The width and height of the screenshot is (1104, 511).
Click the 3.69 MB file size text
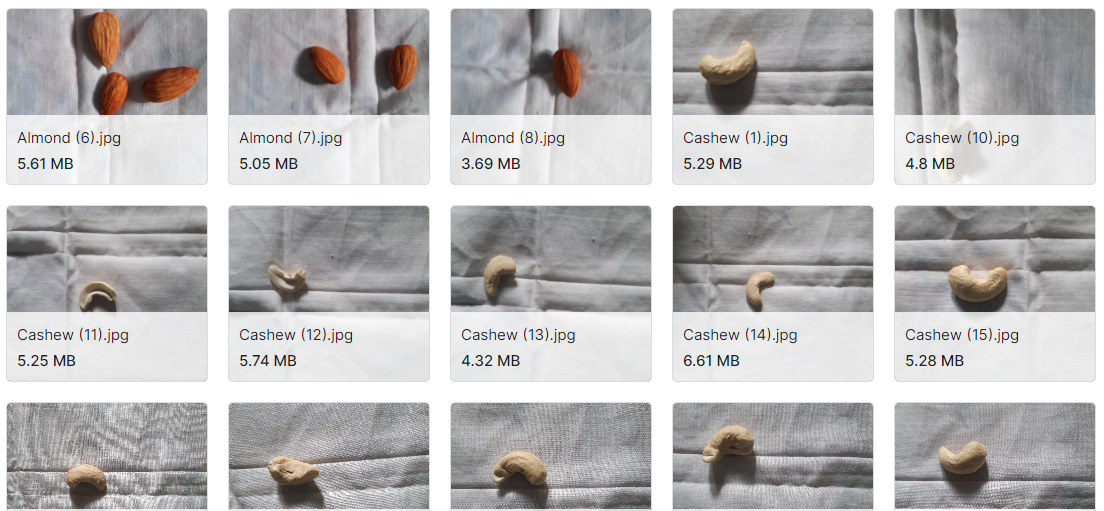[x=491, y=164]
